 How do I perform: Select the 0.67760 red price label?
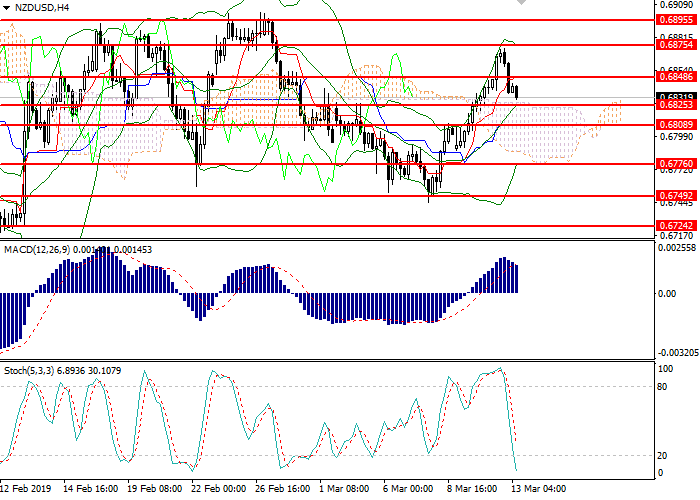coord(674,164)
